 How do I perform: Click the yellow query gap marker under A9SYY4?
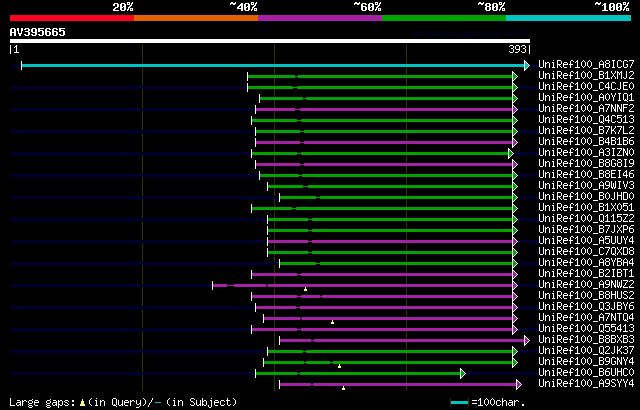click(x=344, y=388)
